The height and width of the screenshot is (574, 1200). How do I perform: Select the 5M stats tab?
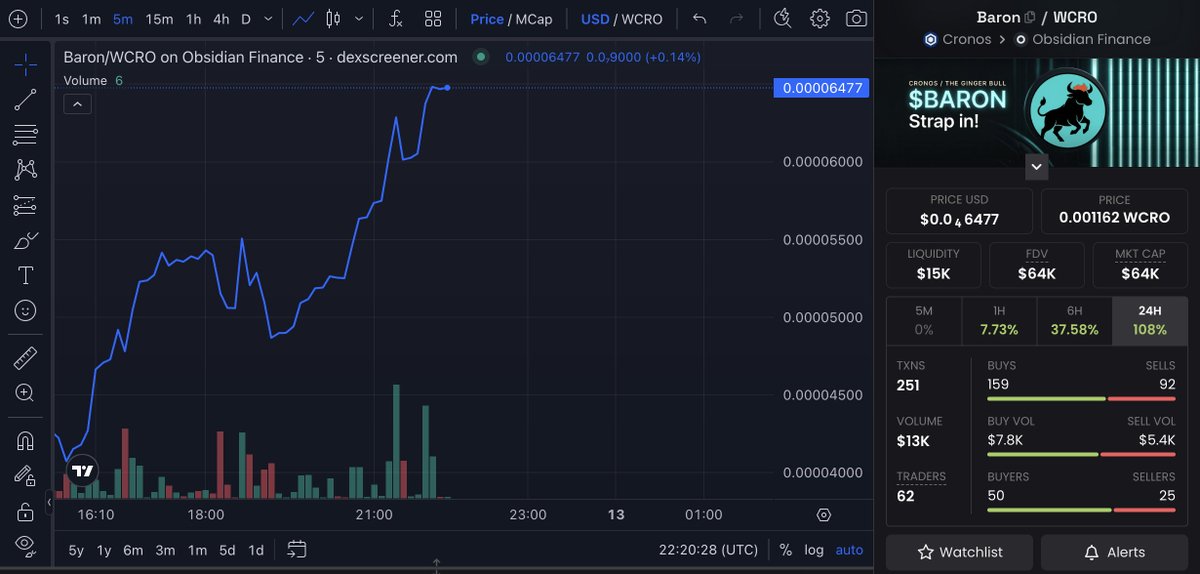(x=924, y=321)
